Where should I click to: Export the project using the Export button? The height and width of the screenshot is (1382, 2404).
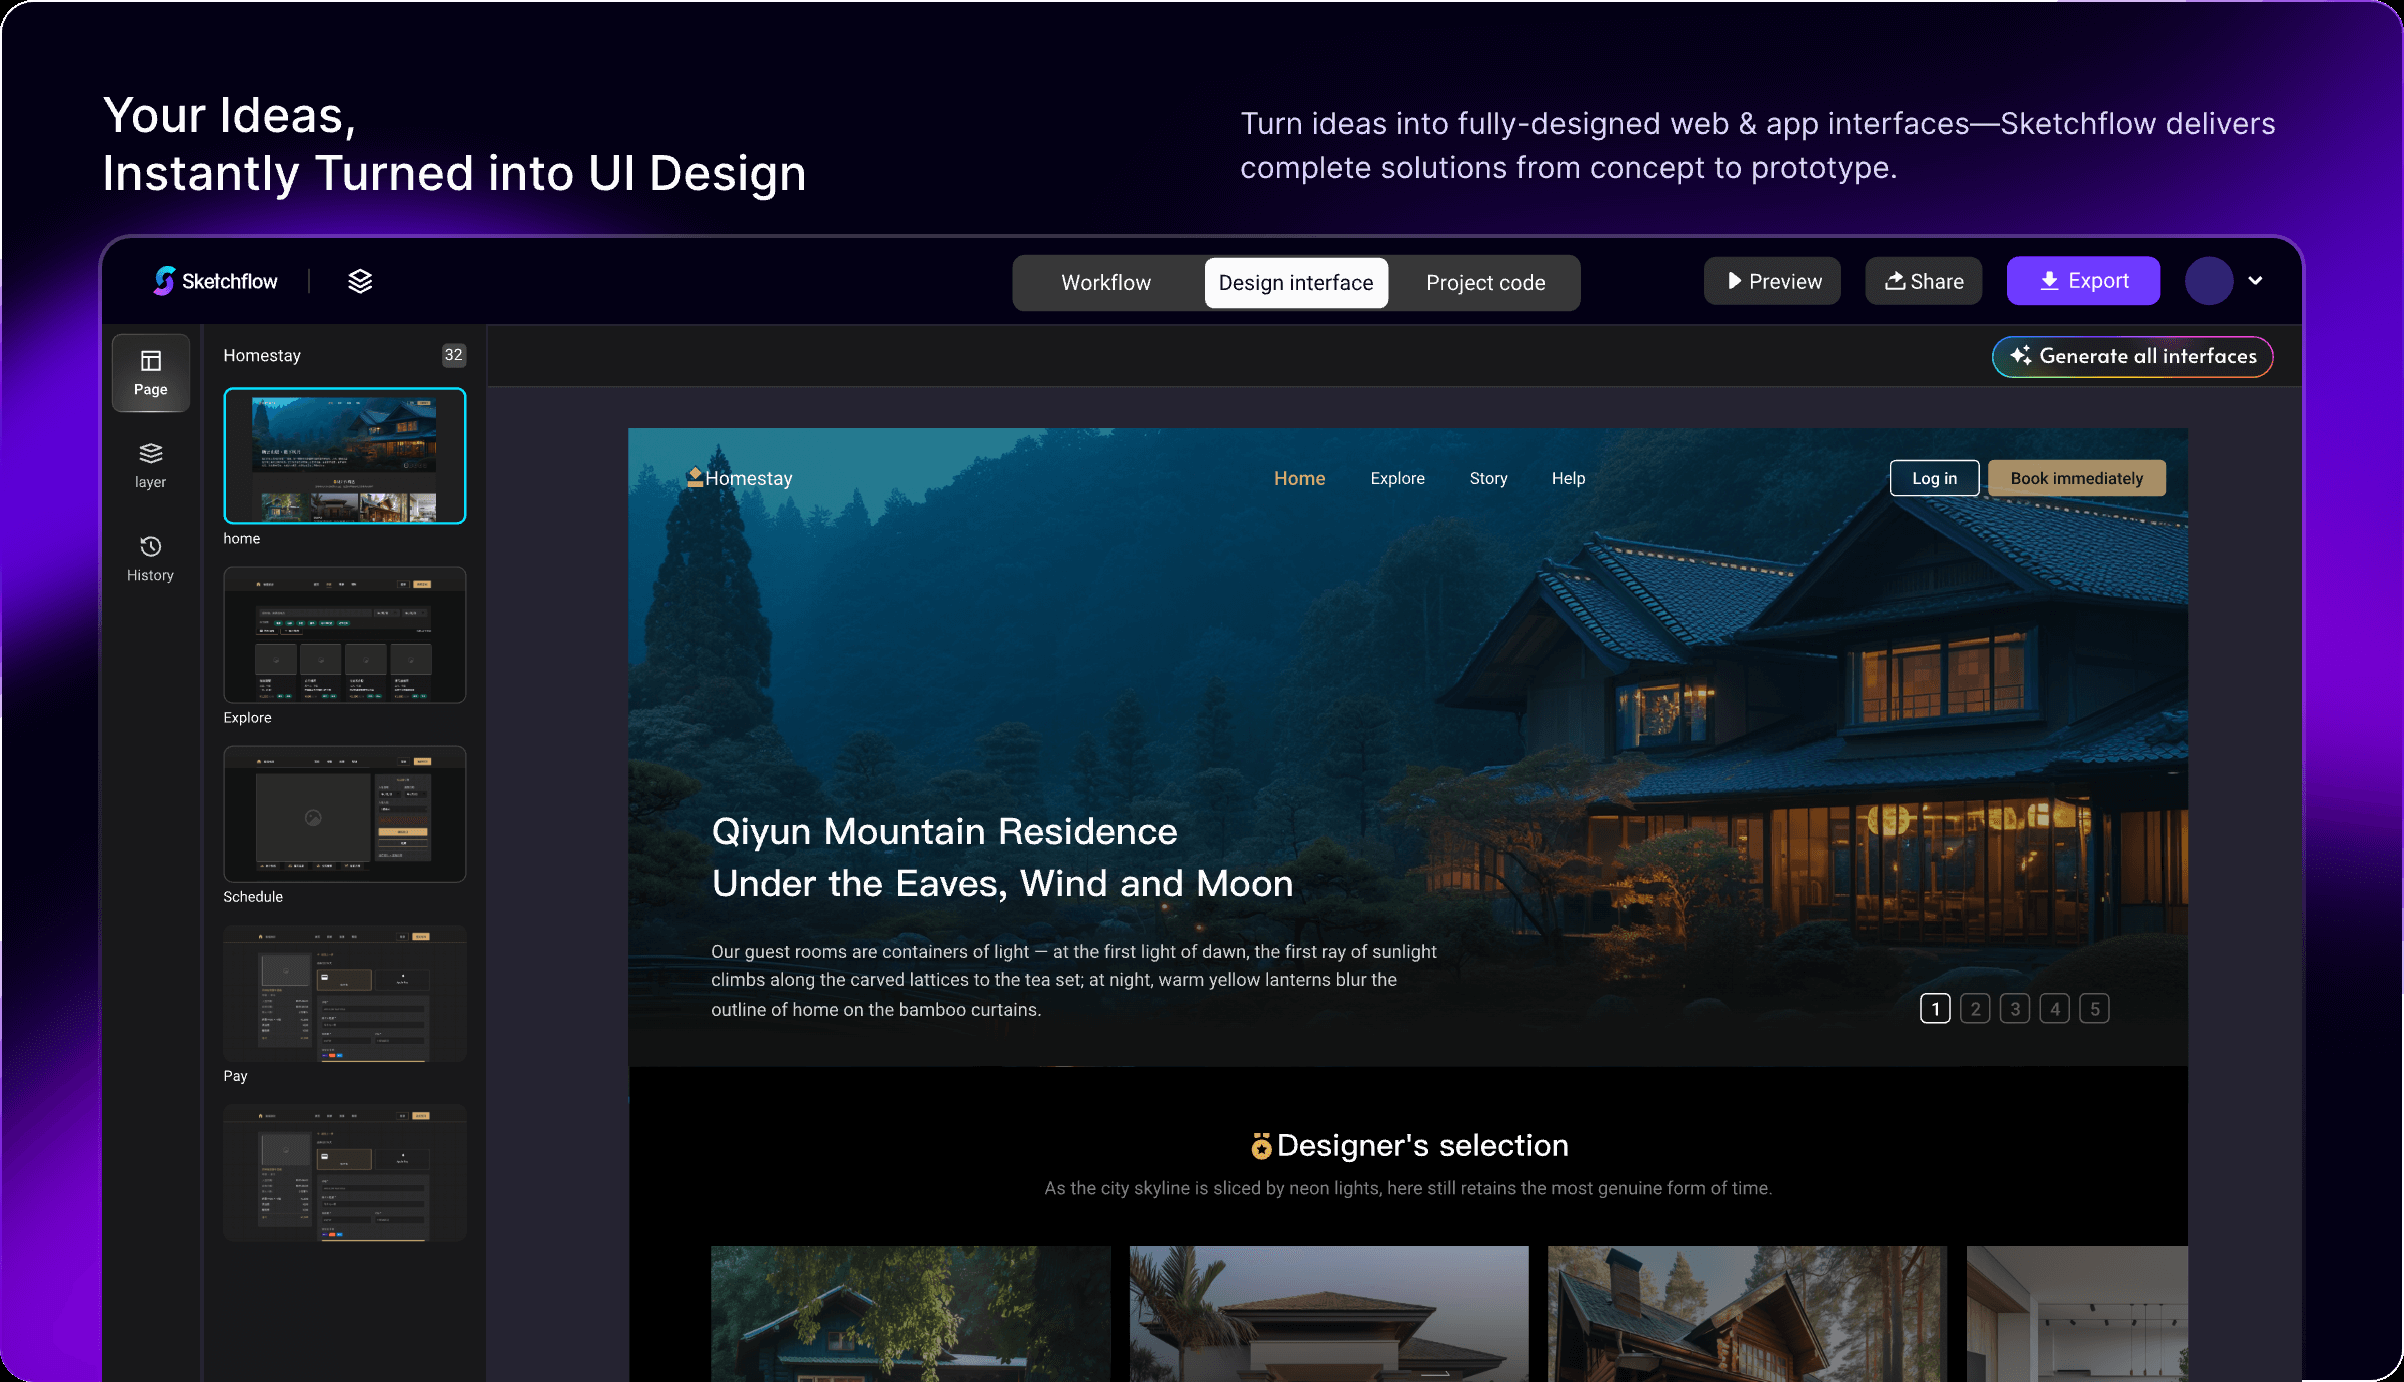pyautogui.click(x=2083, y=281)
